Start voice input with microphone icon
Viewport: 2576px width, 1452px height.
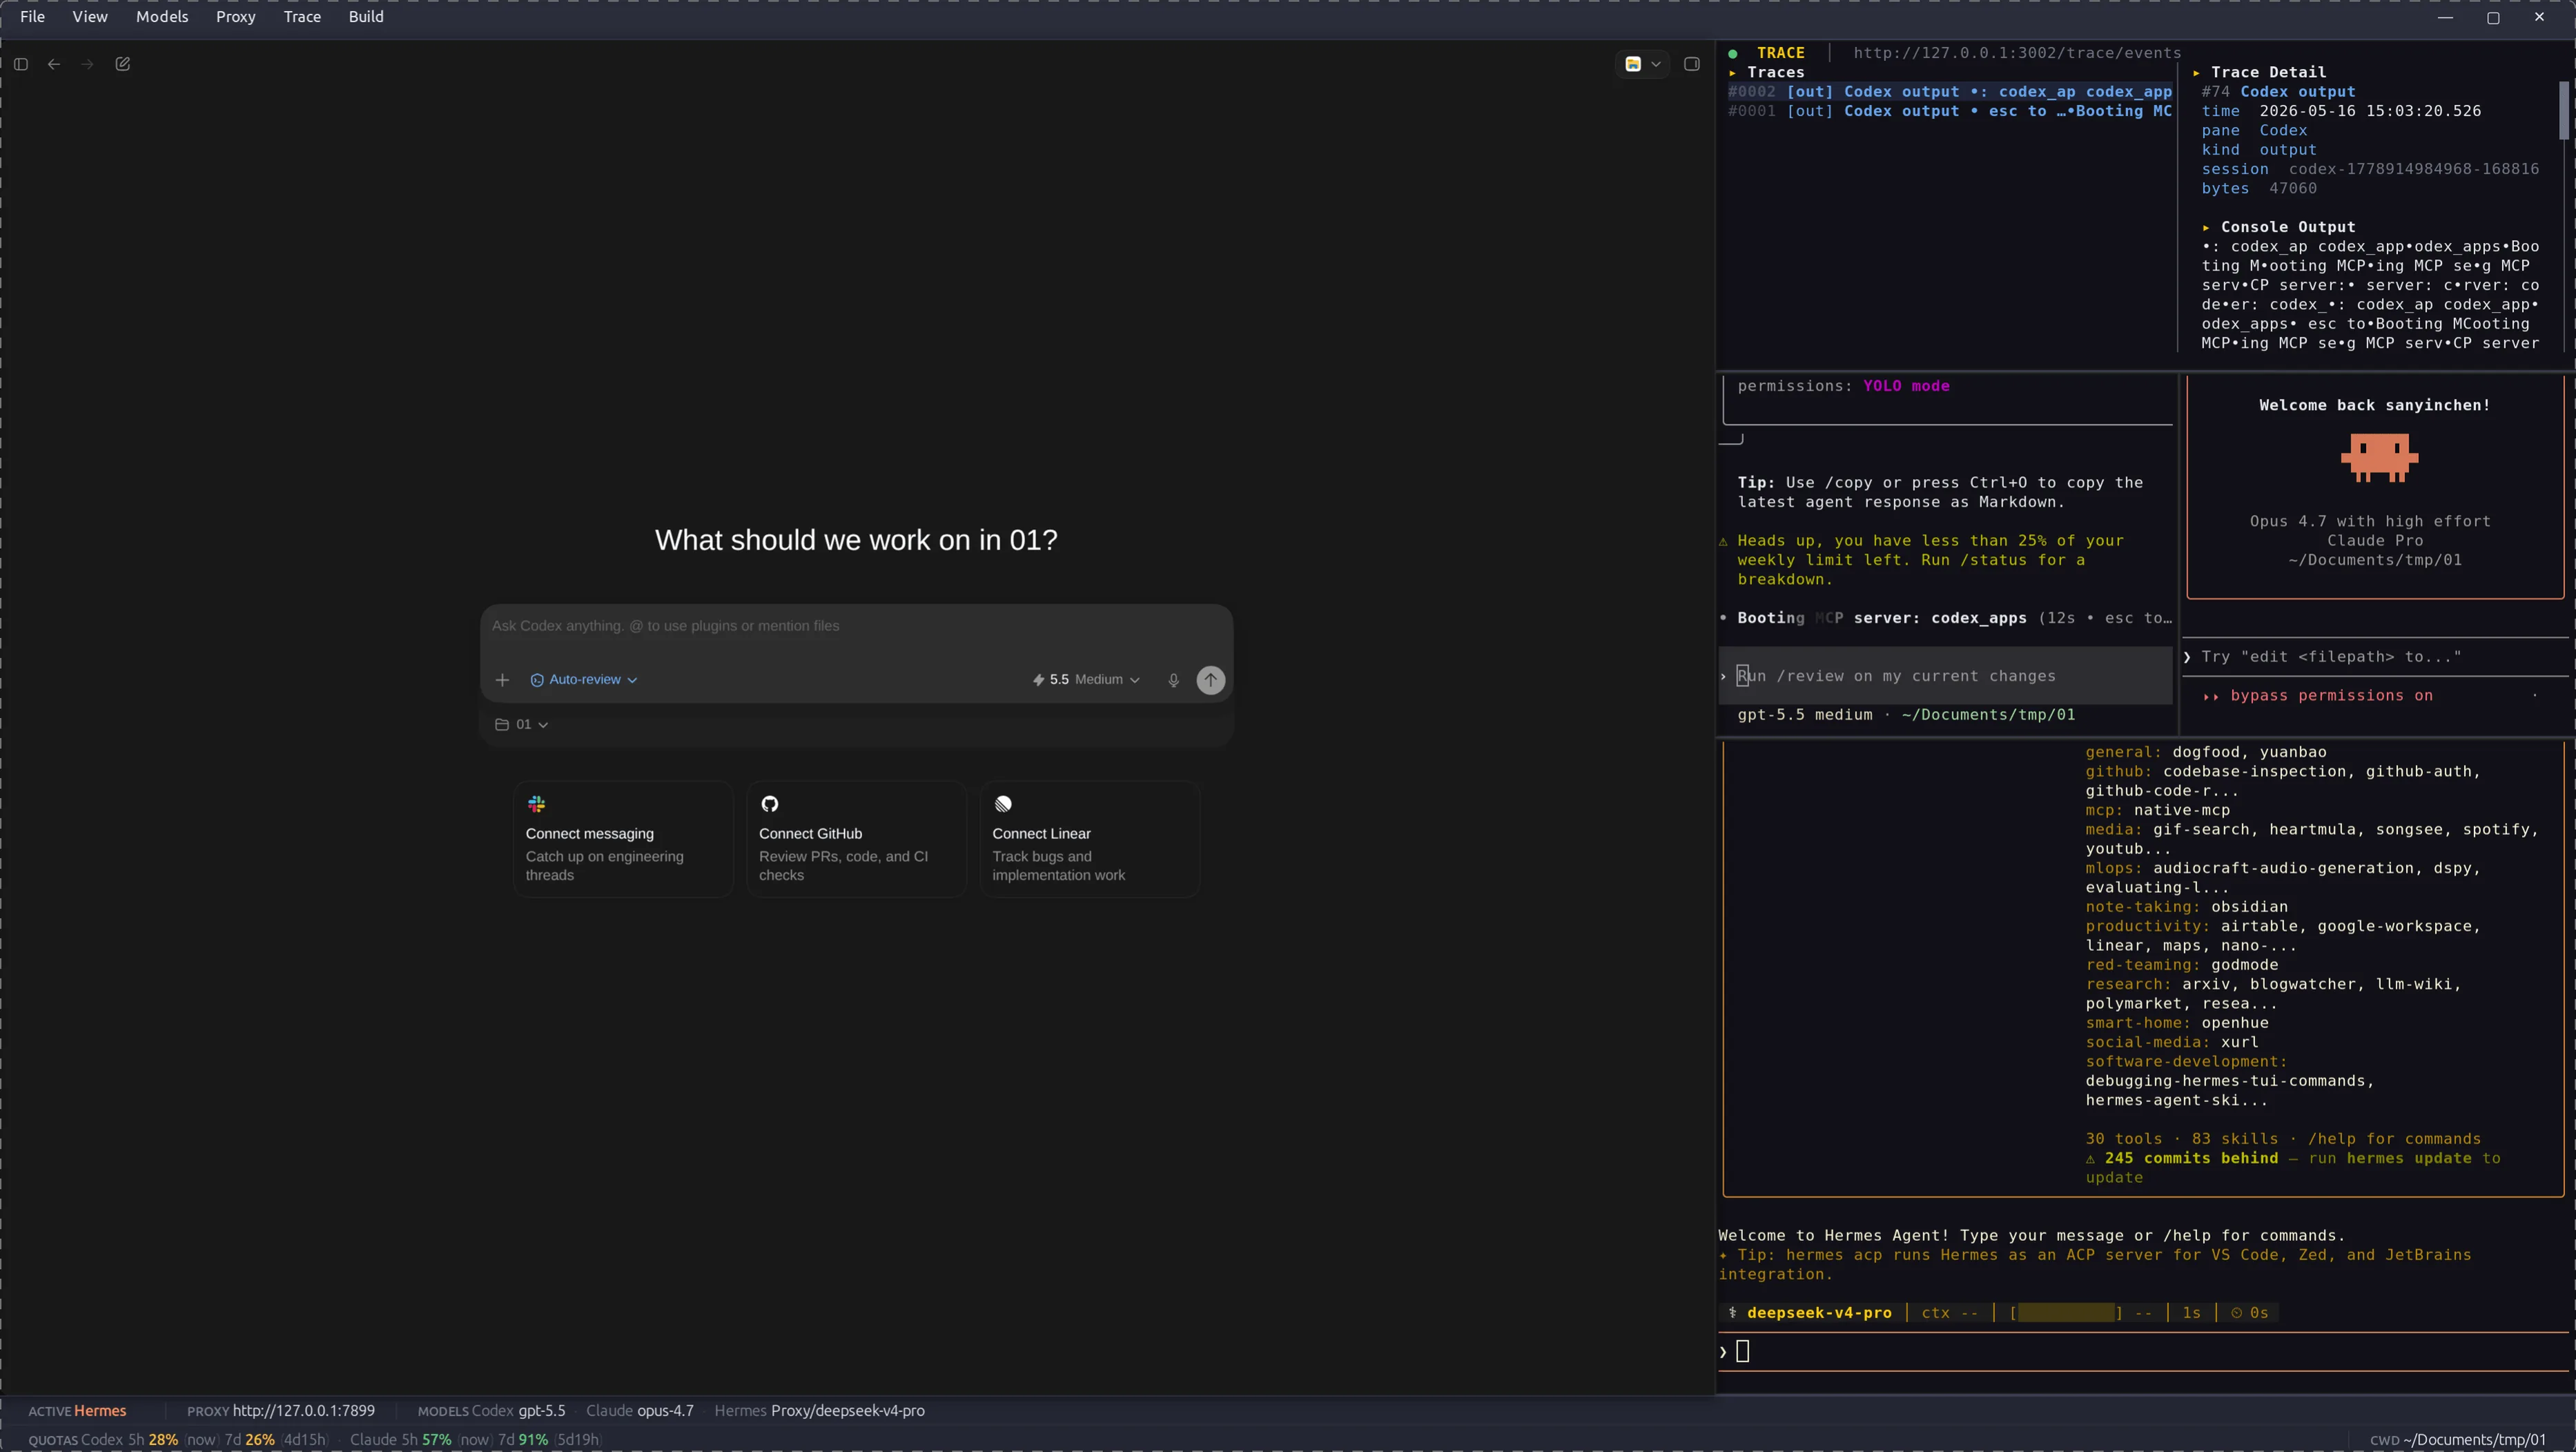tap(1174, 680)
